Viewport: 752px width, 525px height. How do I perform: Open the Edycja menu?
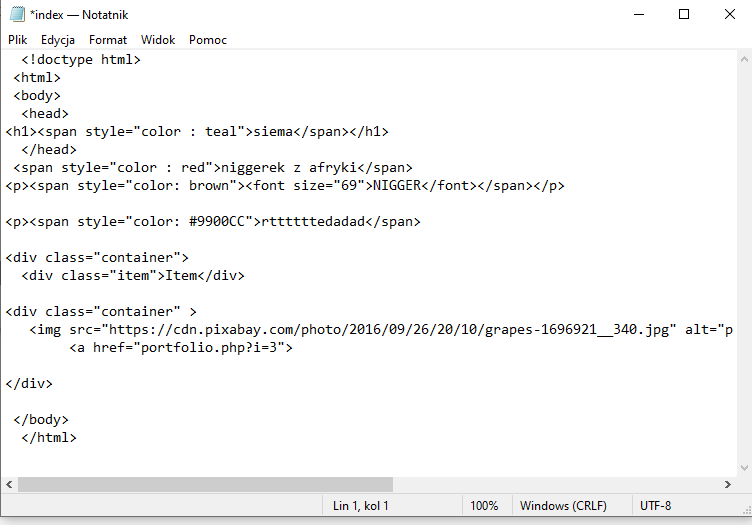[58, 40]
